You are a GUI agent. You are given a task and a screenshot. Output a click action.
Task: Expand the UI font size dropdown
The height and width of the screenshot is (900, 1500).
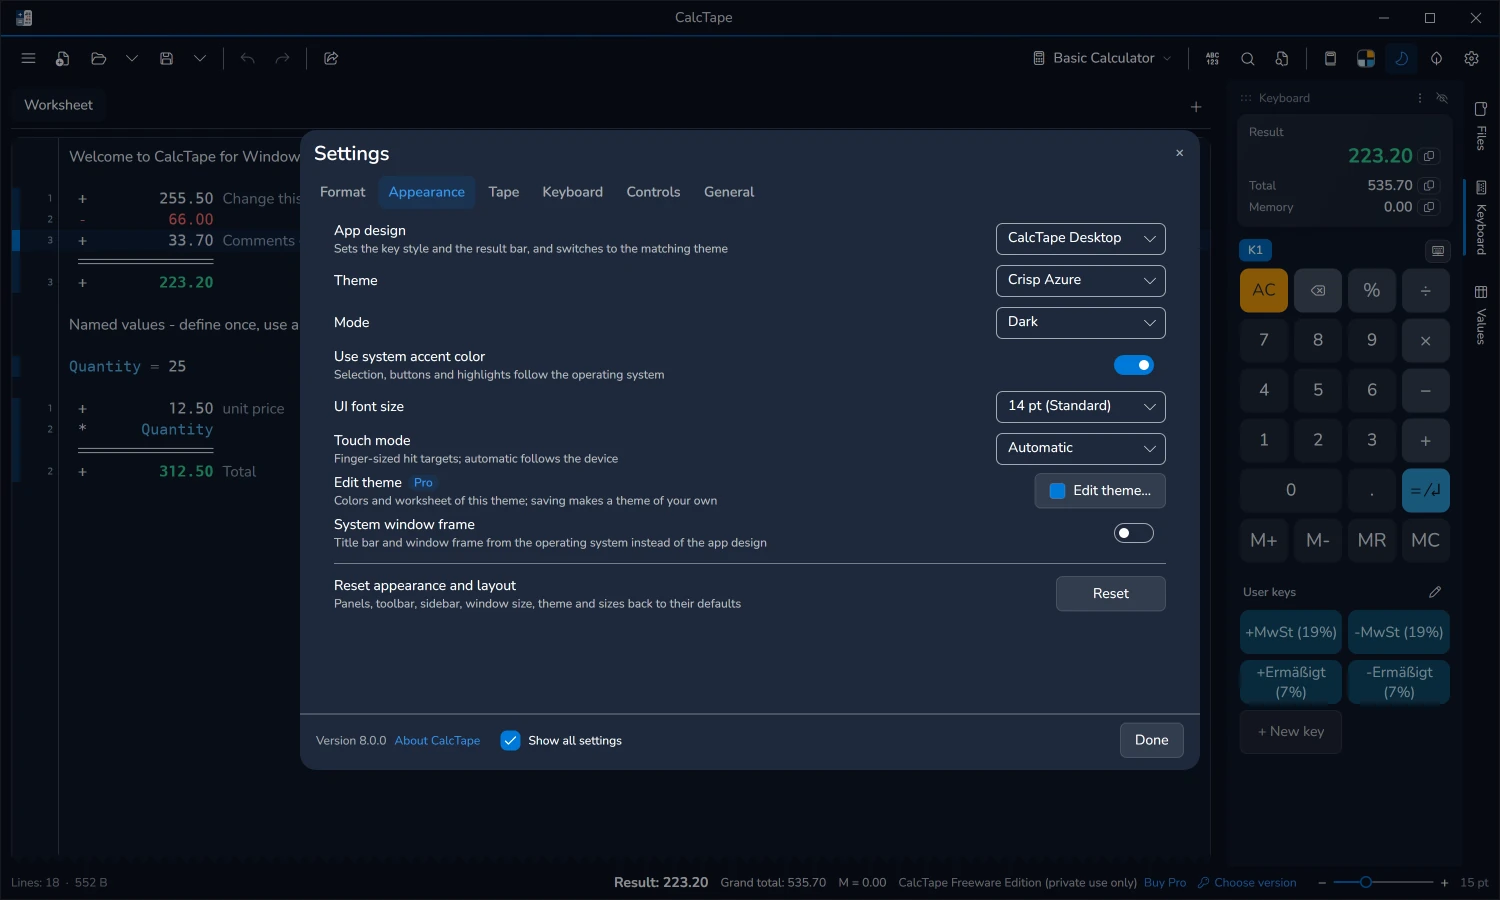point(1081,407)
